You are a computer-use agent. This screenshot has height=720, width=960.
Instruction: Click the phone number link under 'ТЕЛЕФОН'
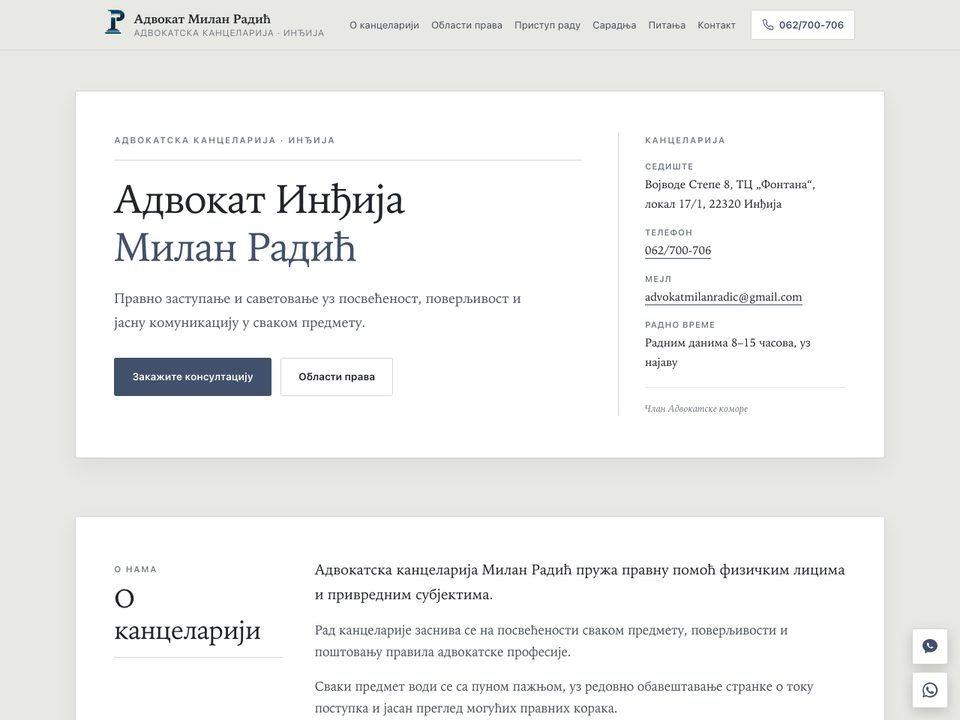point(678,250)
